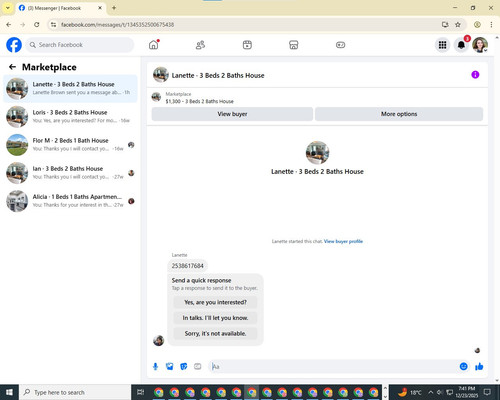The image size is (500, 400).
Task: View site information icon in address bar
Action: [x=53, y=24]
